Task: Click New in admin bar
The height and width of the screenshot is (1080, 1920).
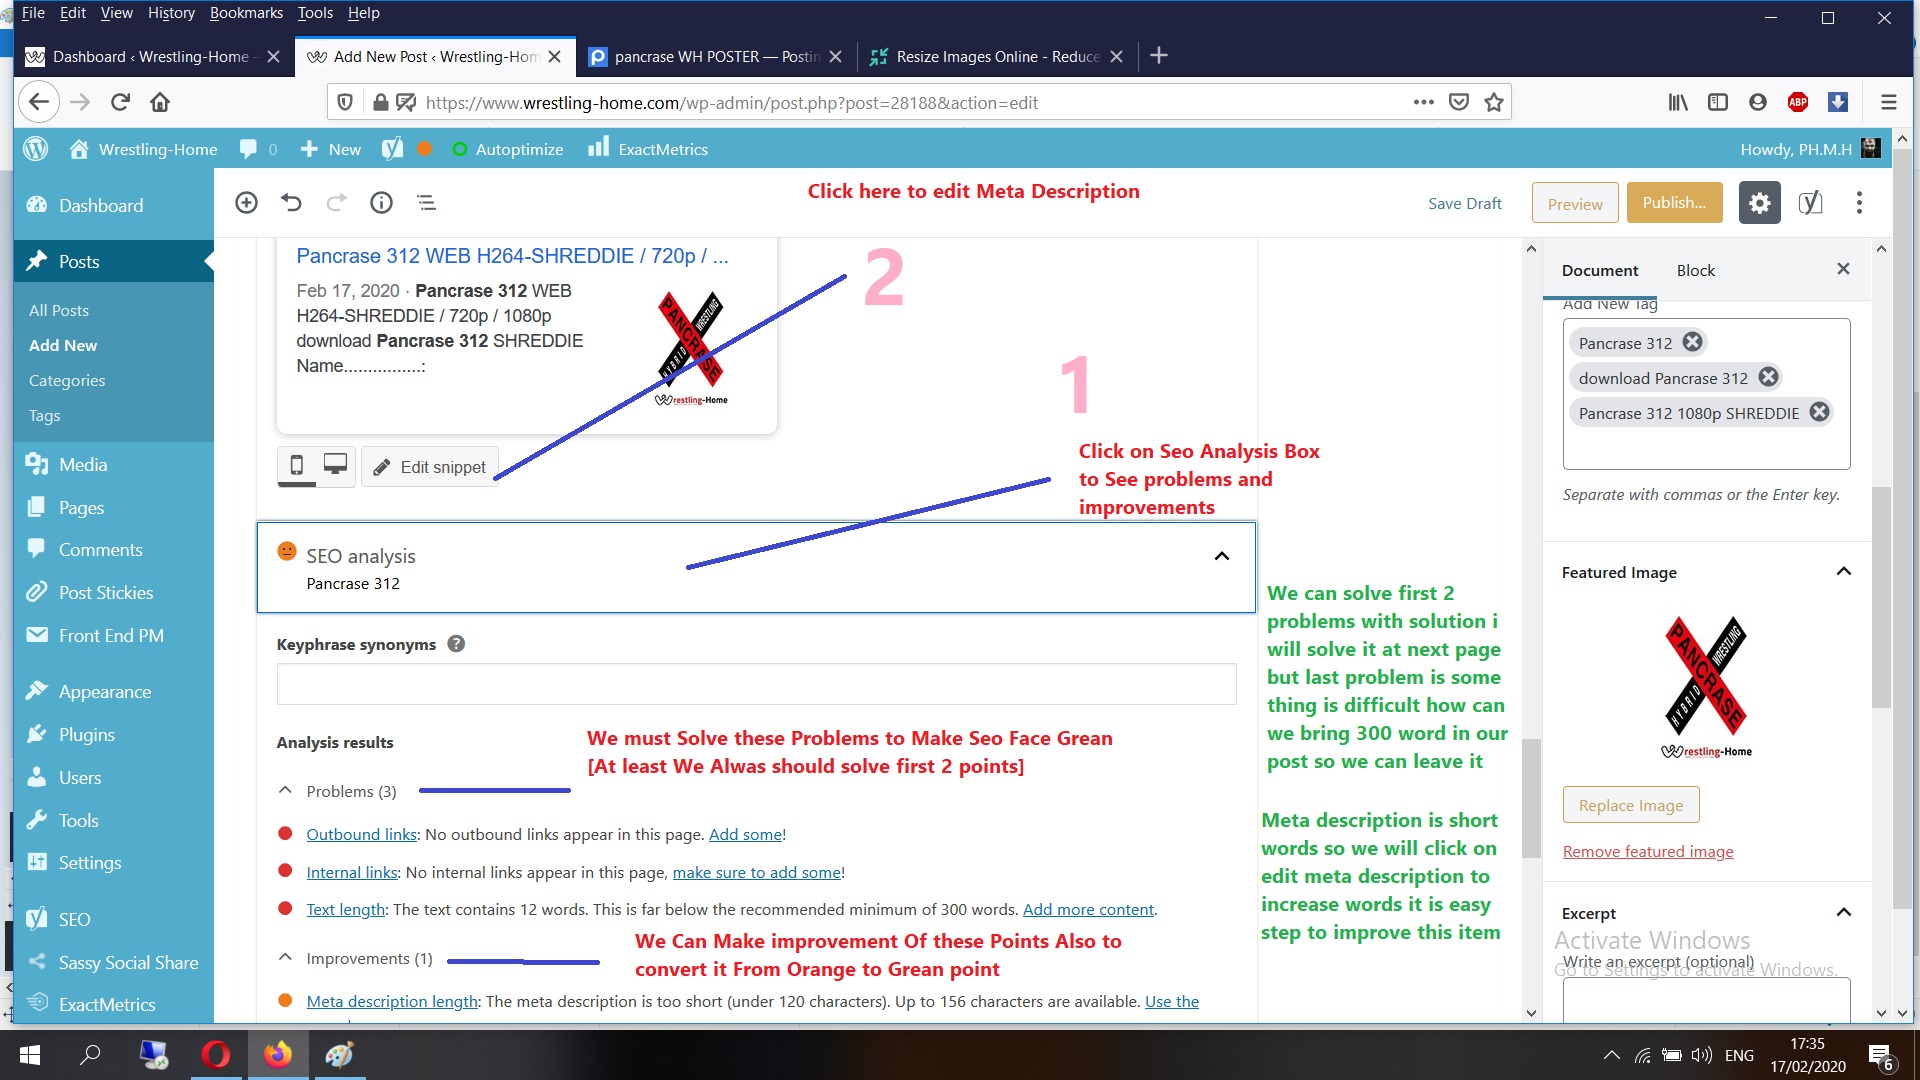Action: pos(330,149)
